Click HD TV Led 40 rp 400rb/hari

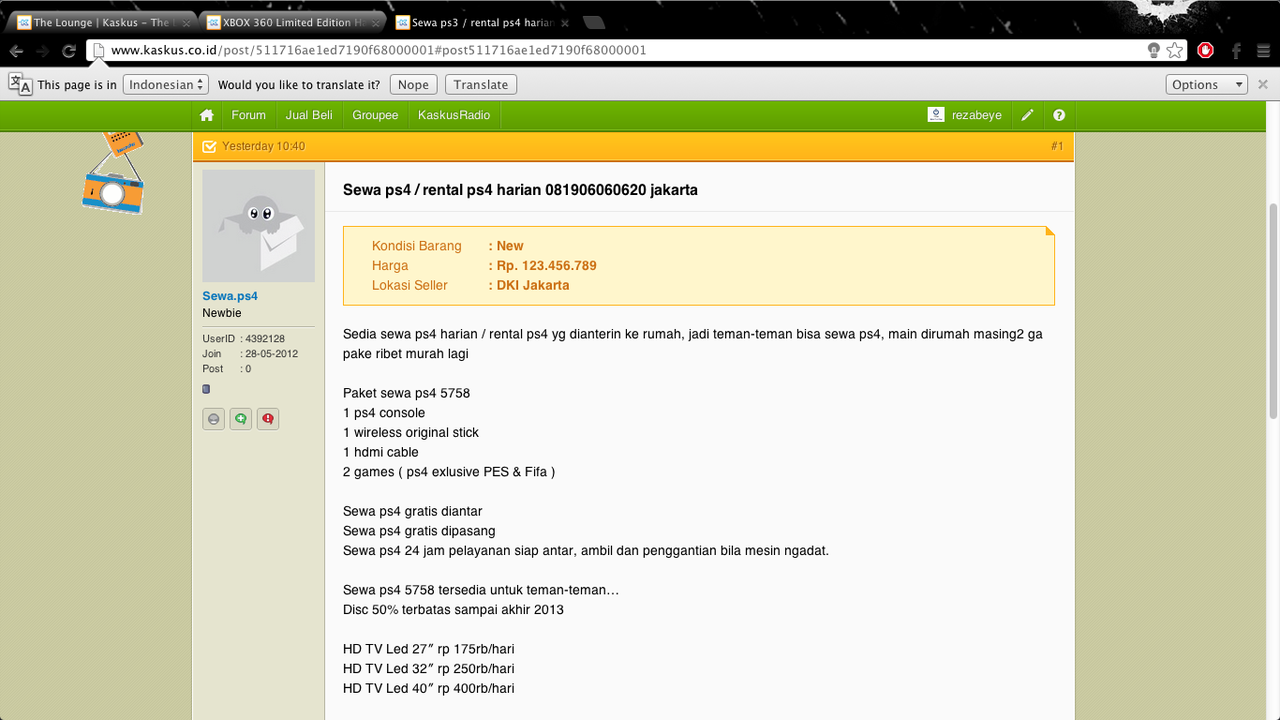click(429, 688)
